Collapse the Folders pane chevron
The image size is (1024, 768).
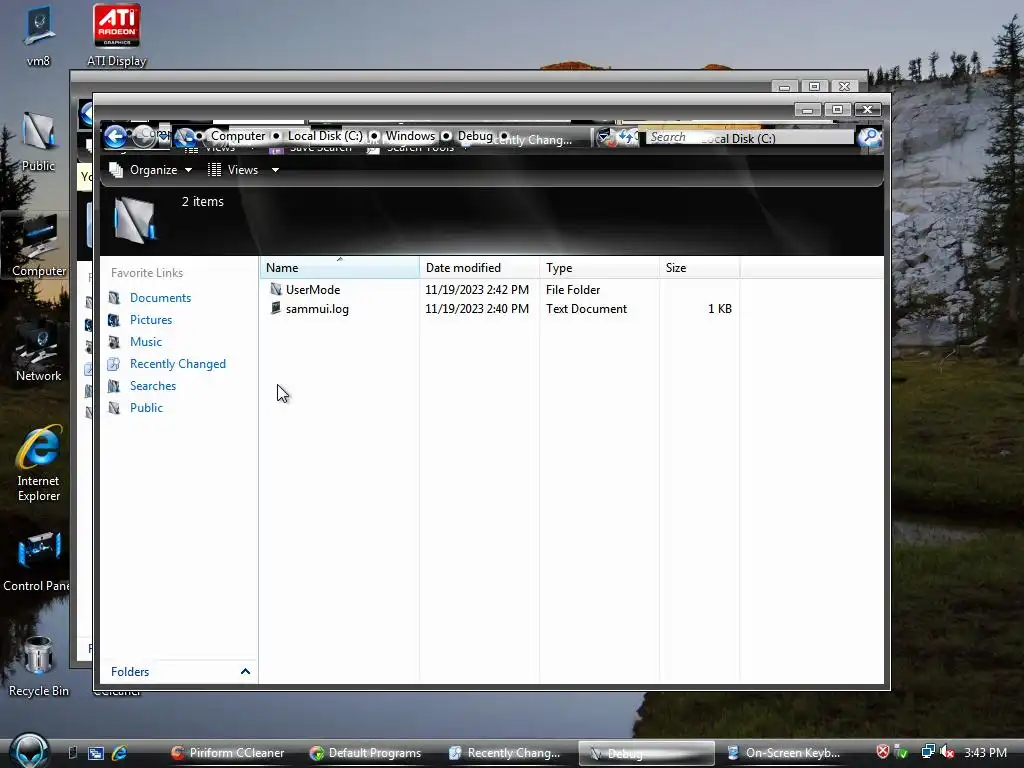246,671
